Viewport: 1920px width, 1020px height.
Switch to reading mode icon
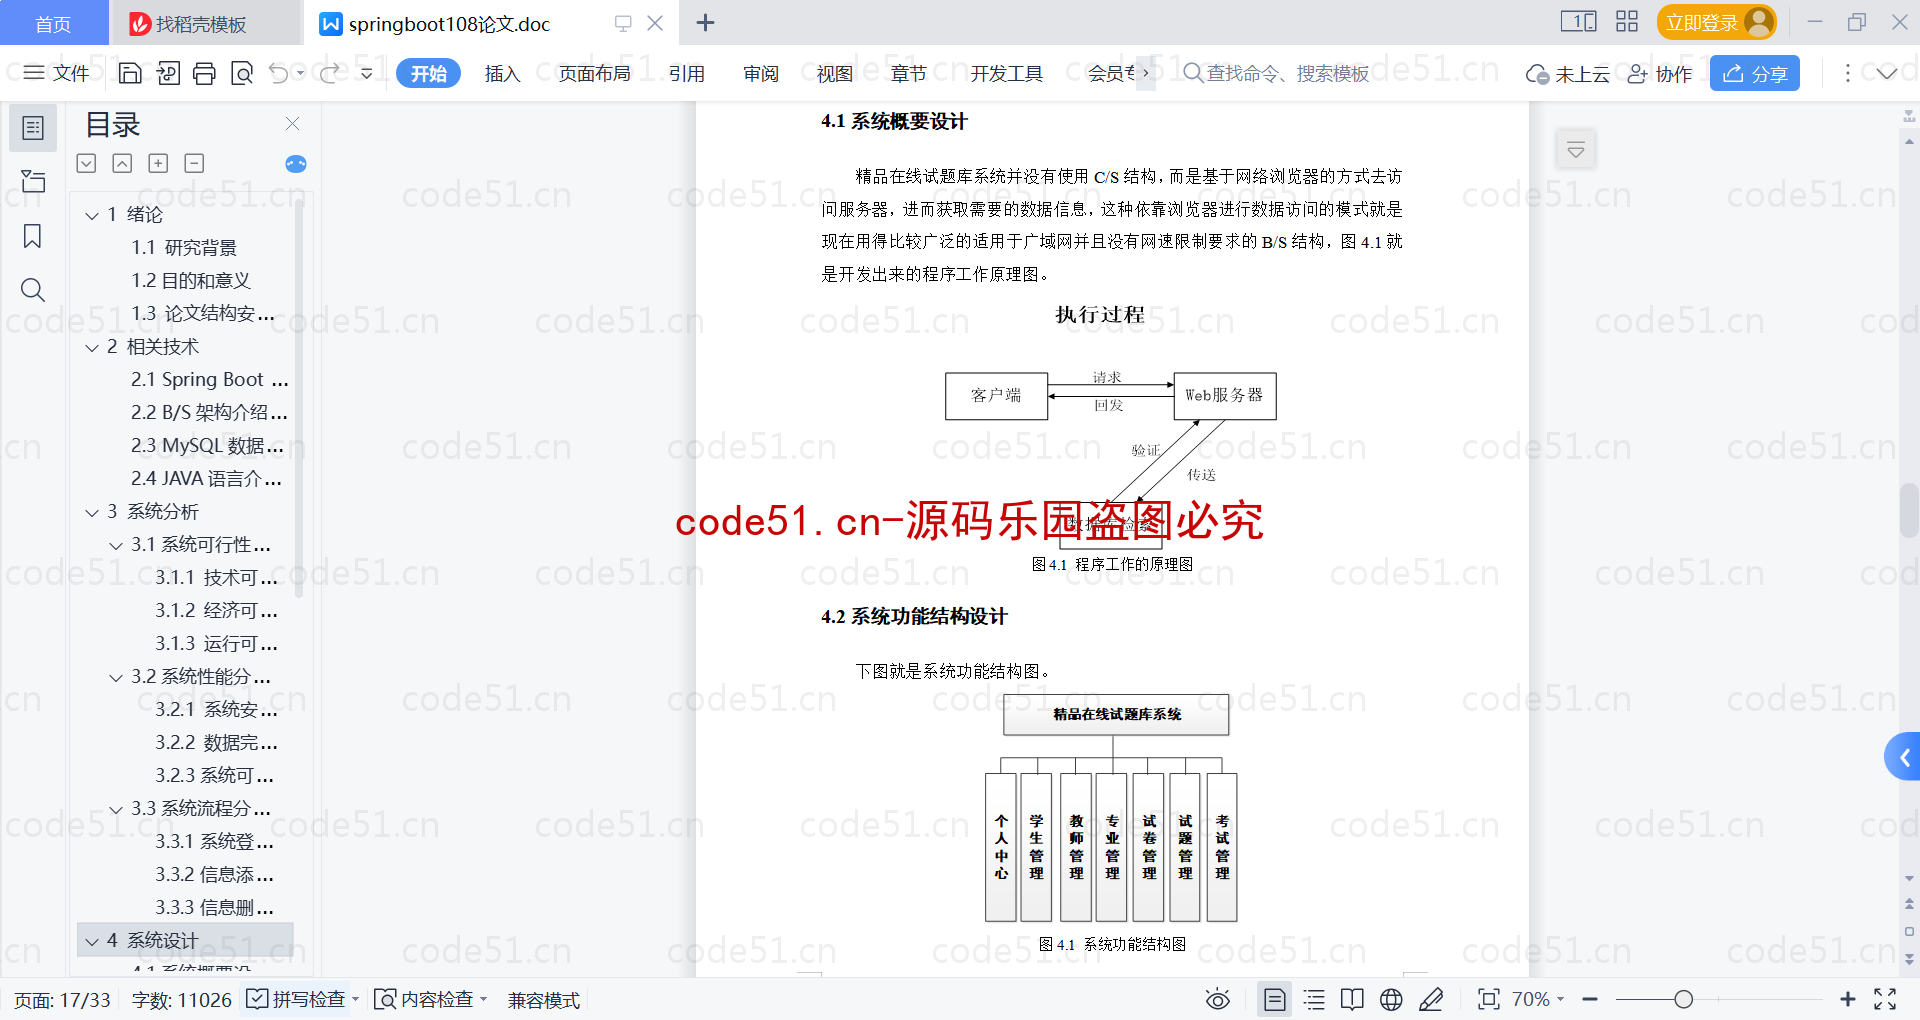[1352, 999]
